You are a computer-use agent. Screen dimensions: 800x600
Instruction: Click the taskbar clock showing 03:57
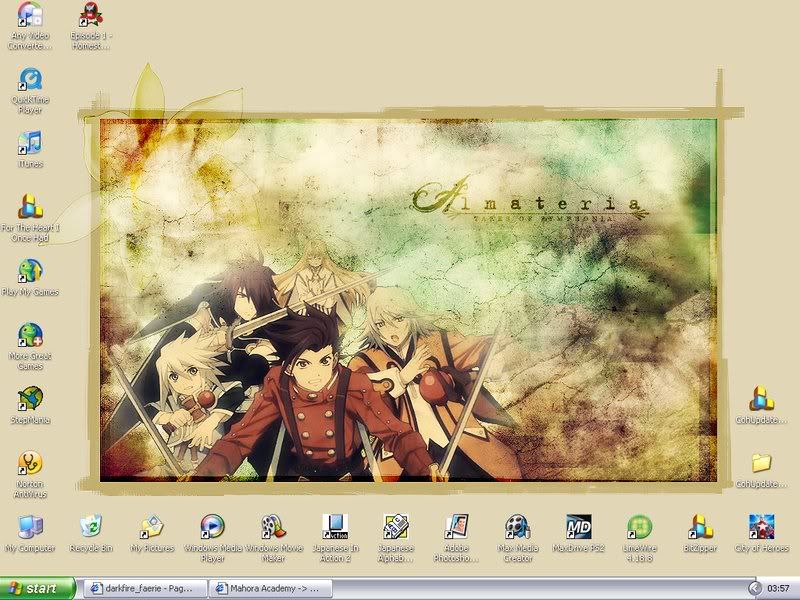[779, 589]
